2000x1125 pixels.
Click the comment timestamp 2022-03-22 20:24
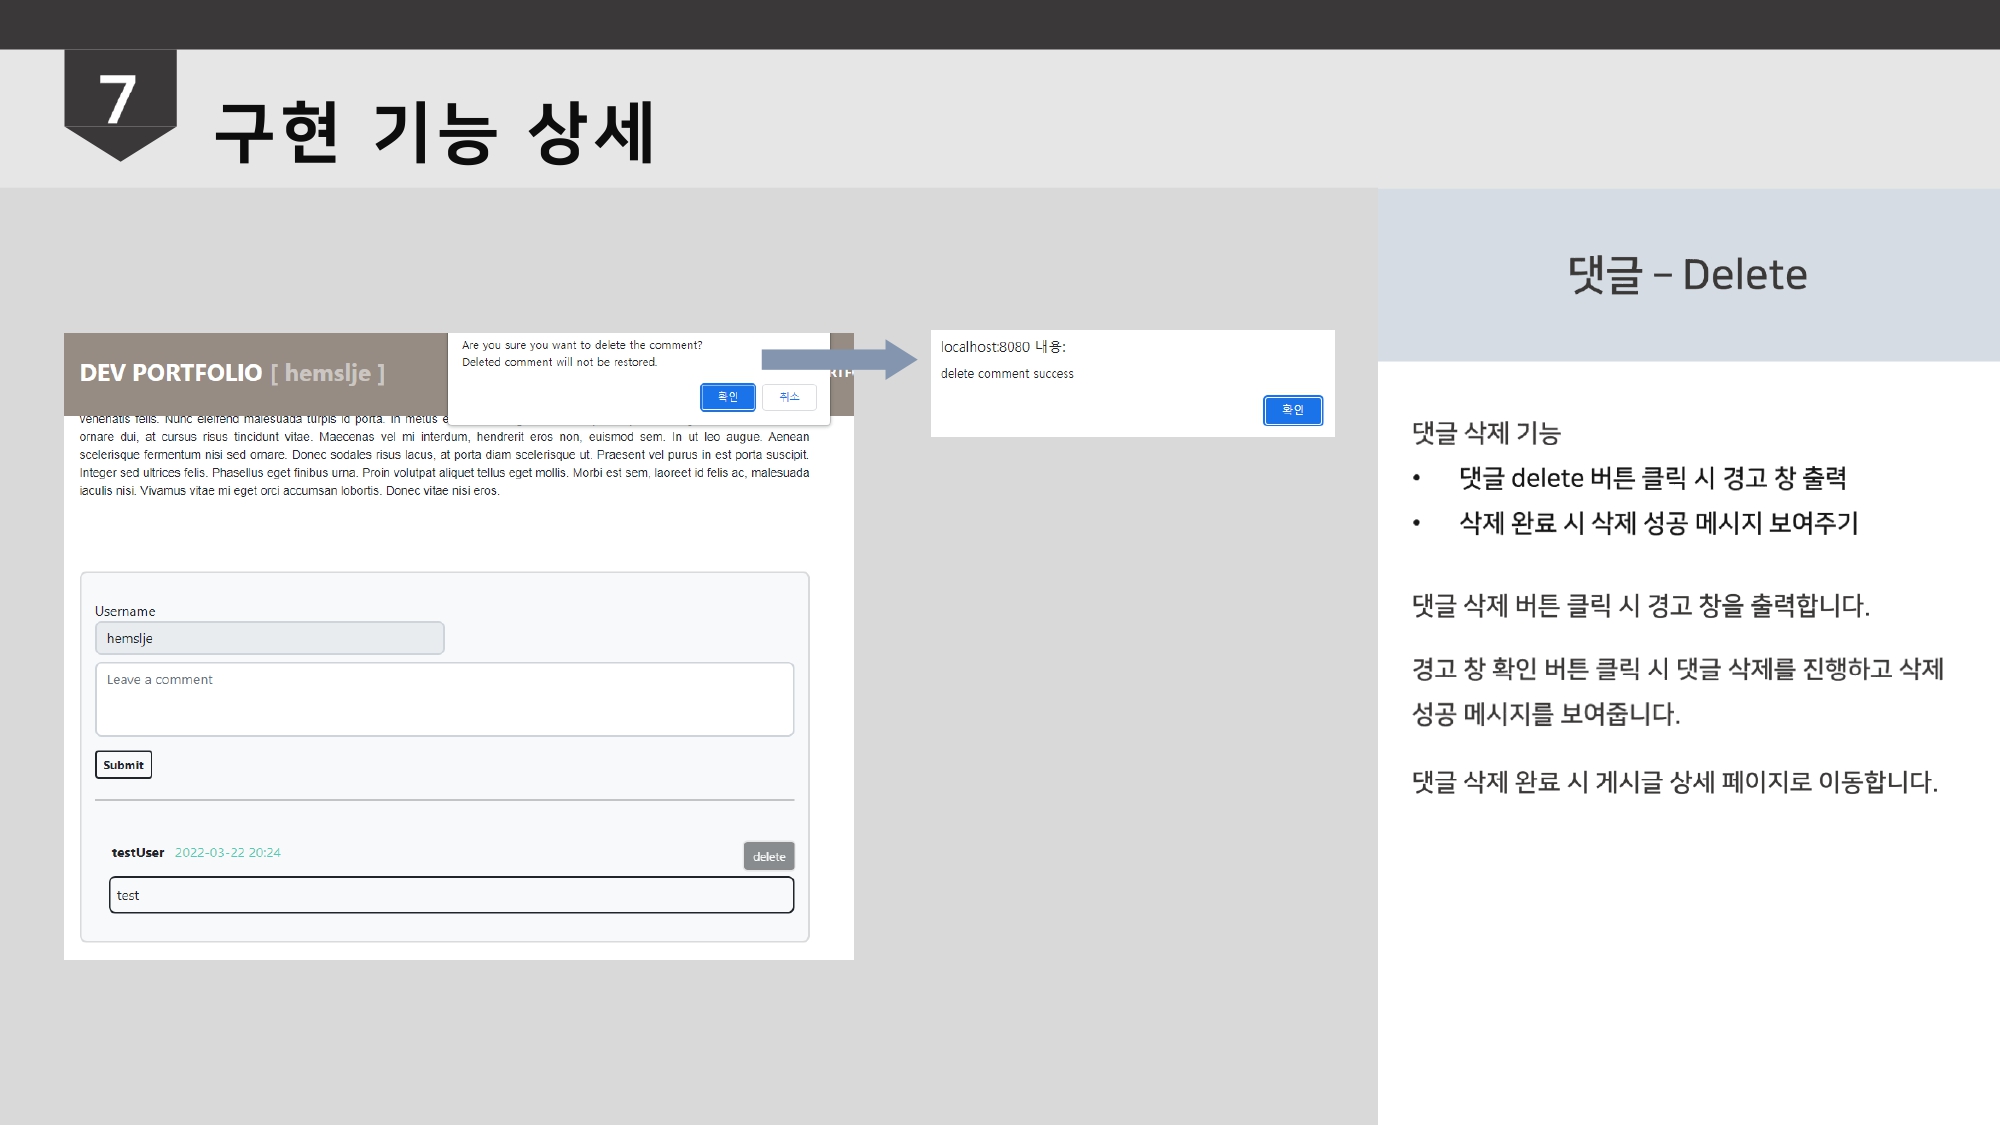227,852
